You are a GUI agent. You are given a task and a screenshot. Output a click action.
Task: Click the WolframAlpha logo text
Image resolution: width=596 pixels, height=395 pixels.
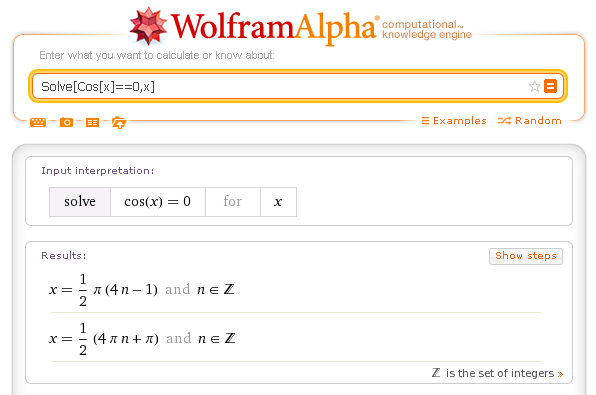click(x=274, y=27)
